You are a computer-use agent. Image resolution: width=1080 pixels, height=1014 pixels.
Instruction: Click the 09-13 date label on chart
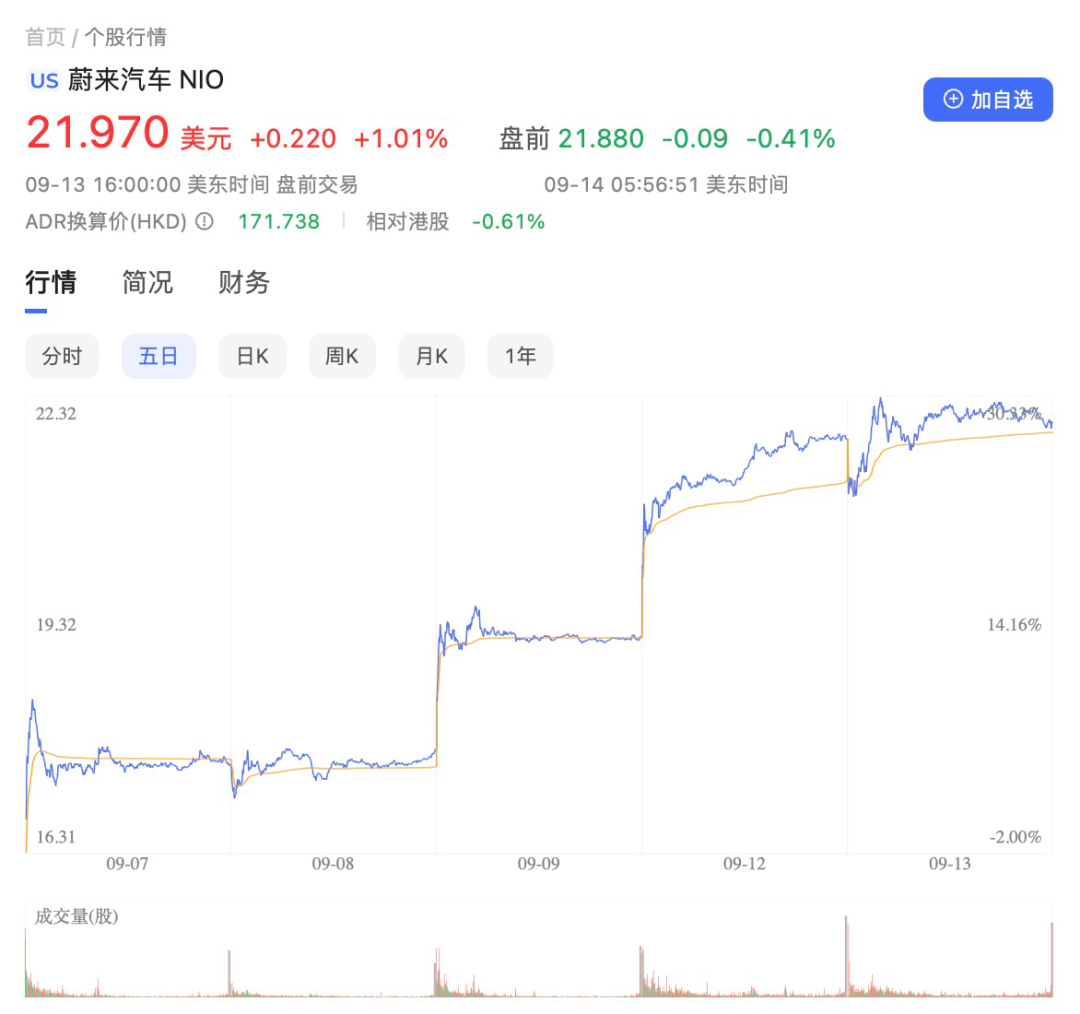pyautogui.click(x=950, y=863)
